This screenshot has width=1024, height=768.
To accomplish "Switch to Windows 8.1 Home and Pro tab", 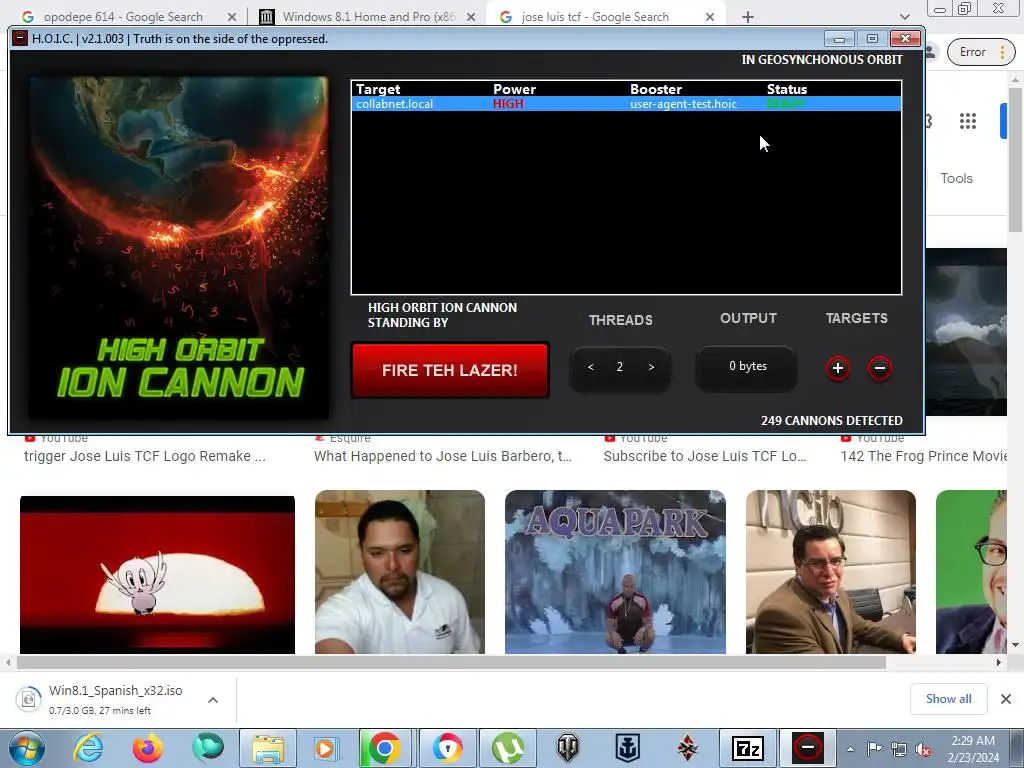I will [x=369, y=16].
